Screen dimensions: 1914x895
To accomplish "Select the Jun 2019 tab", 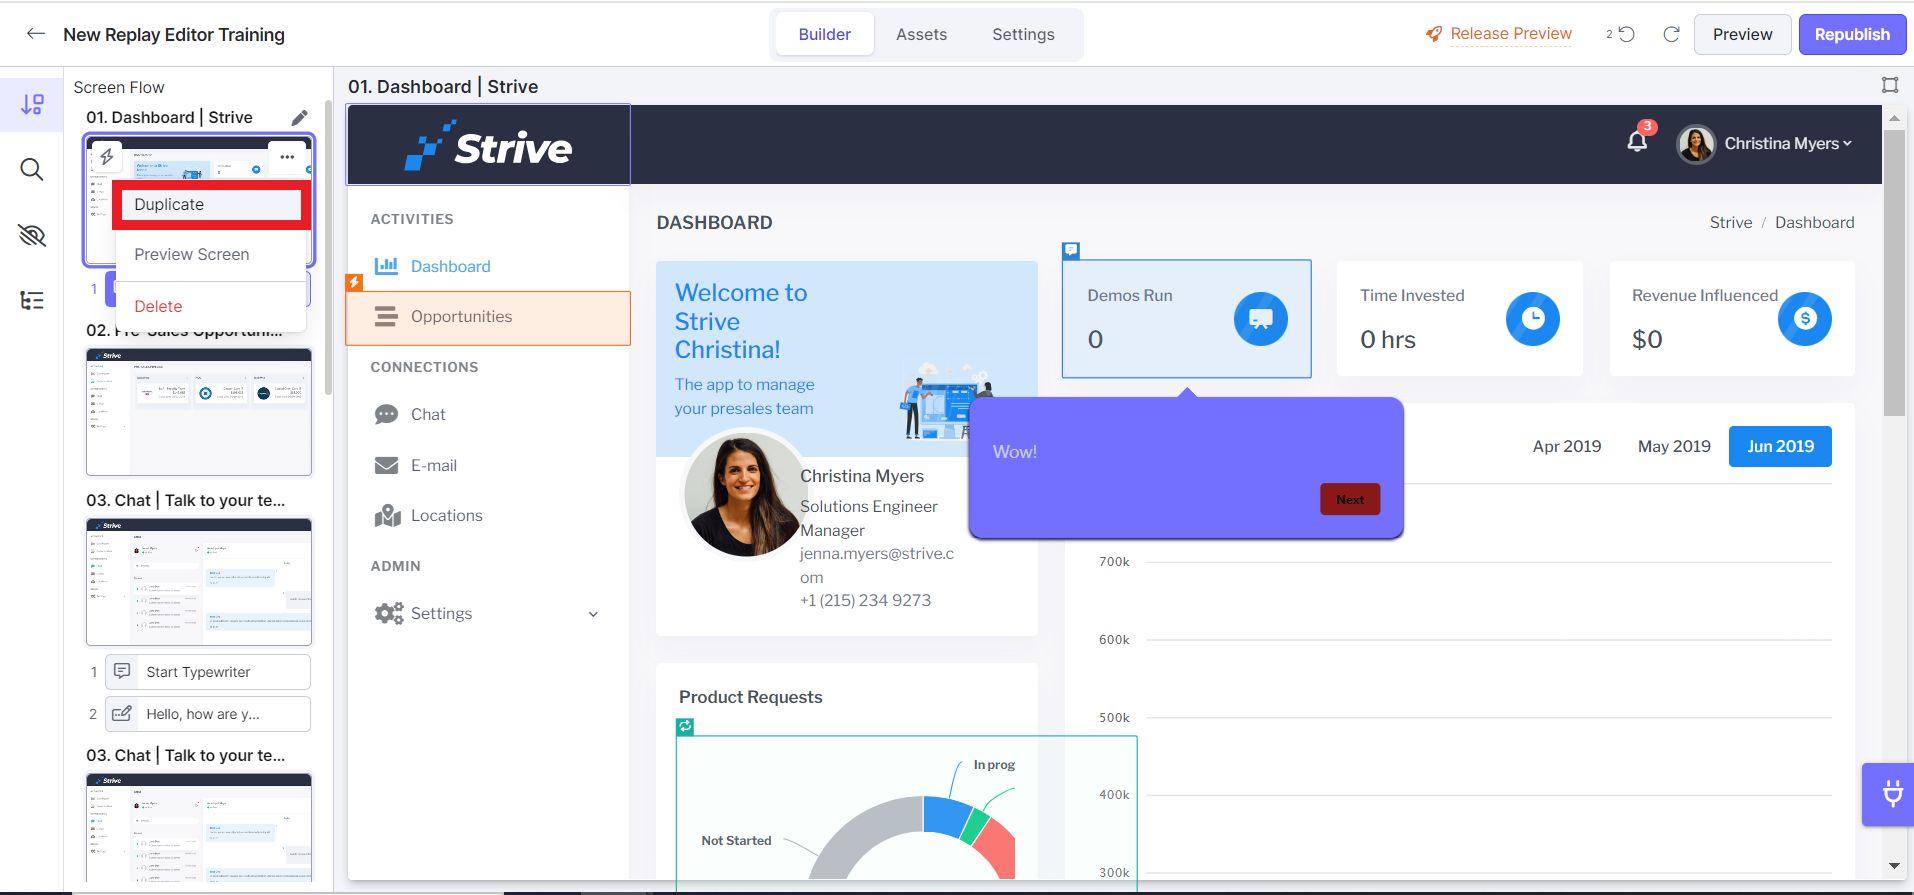I will (1780, 446).
